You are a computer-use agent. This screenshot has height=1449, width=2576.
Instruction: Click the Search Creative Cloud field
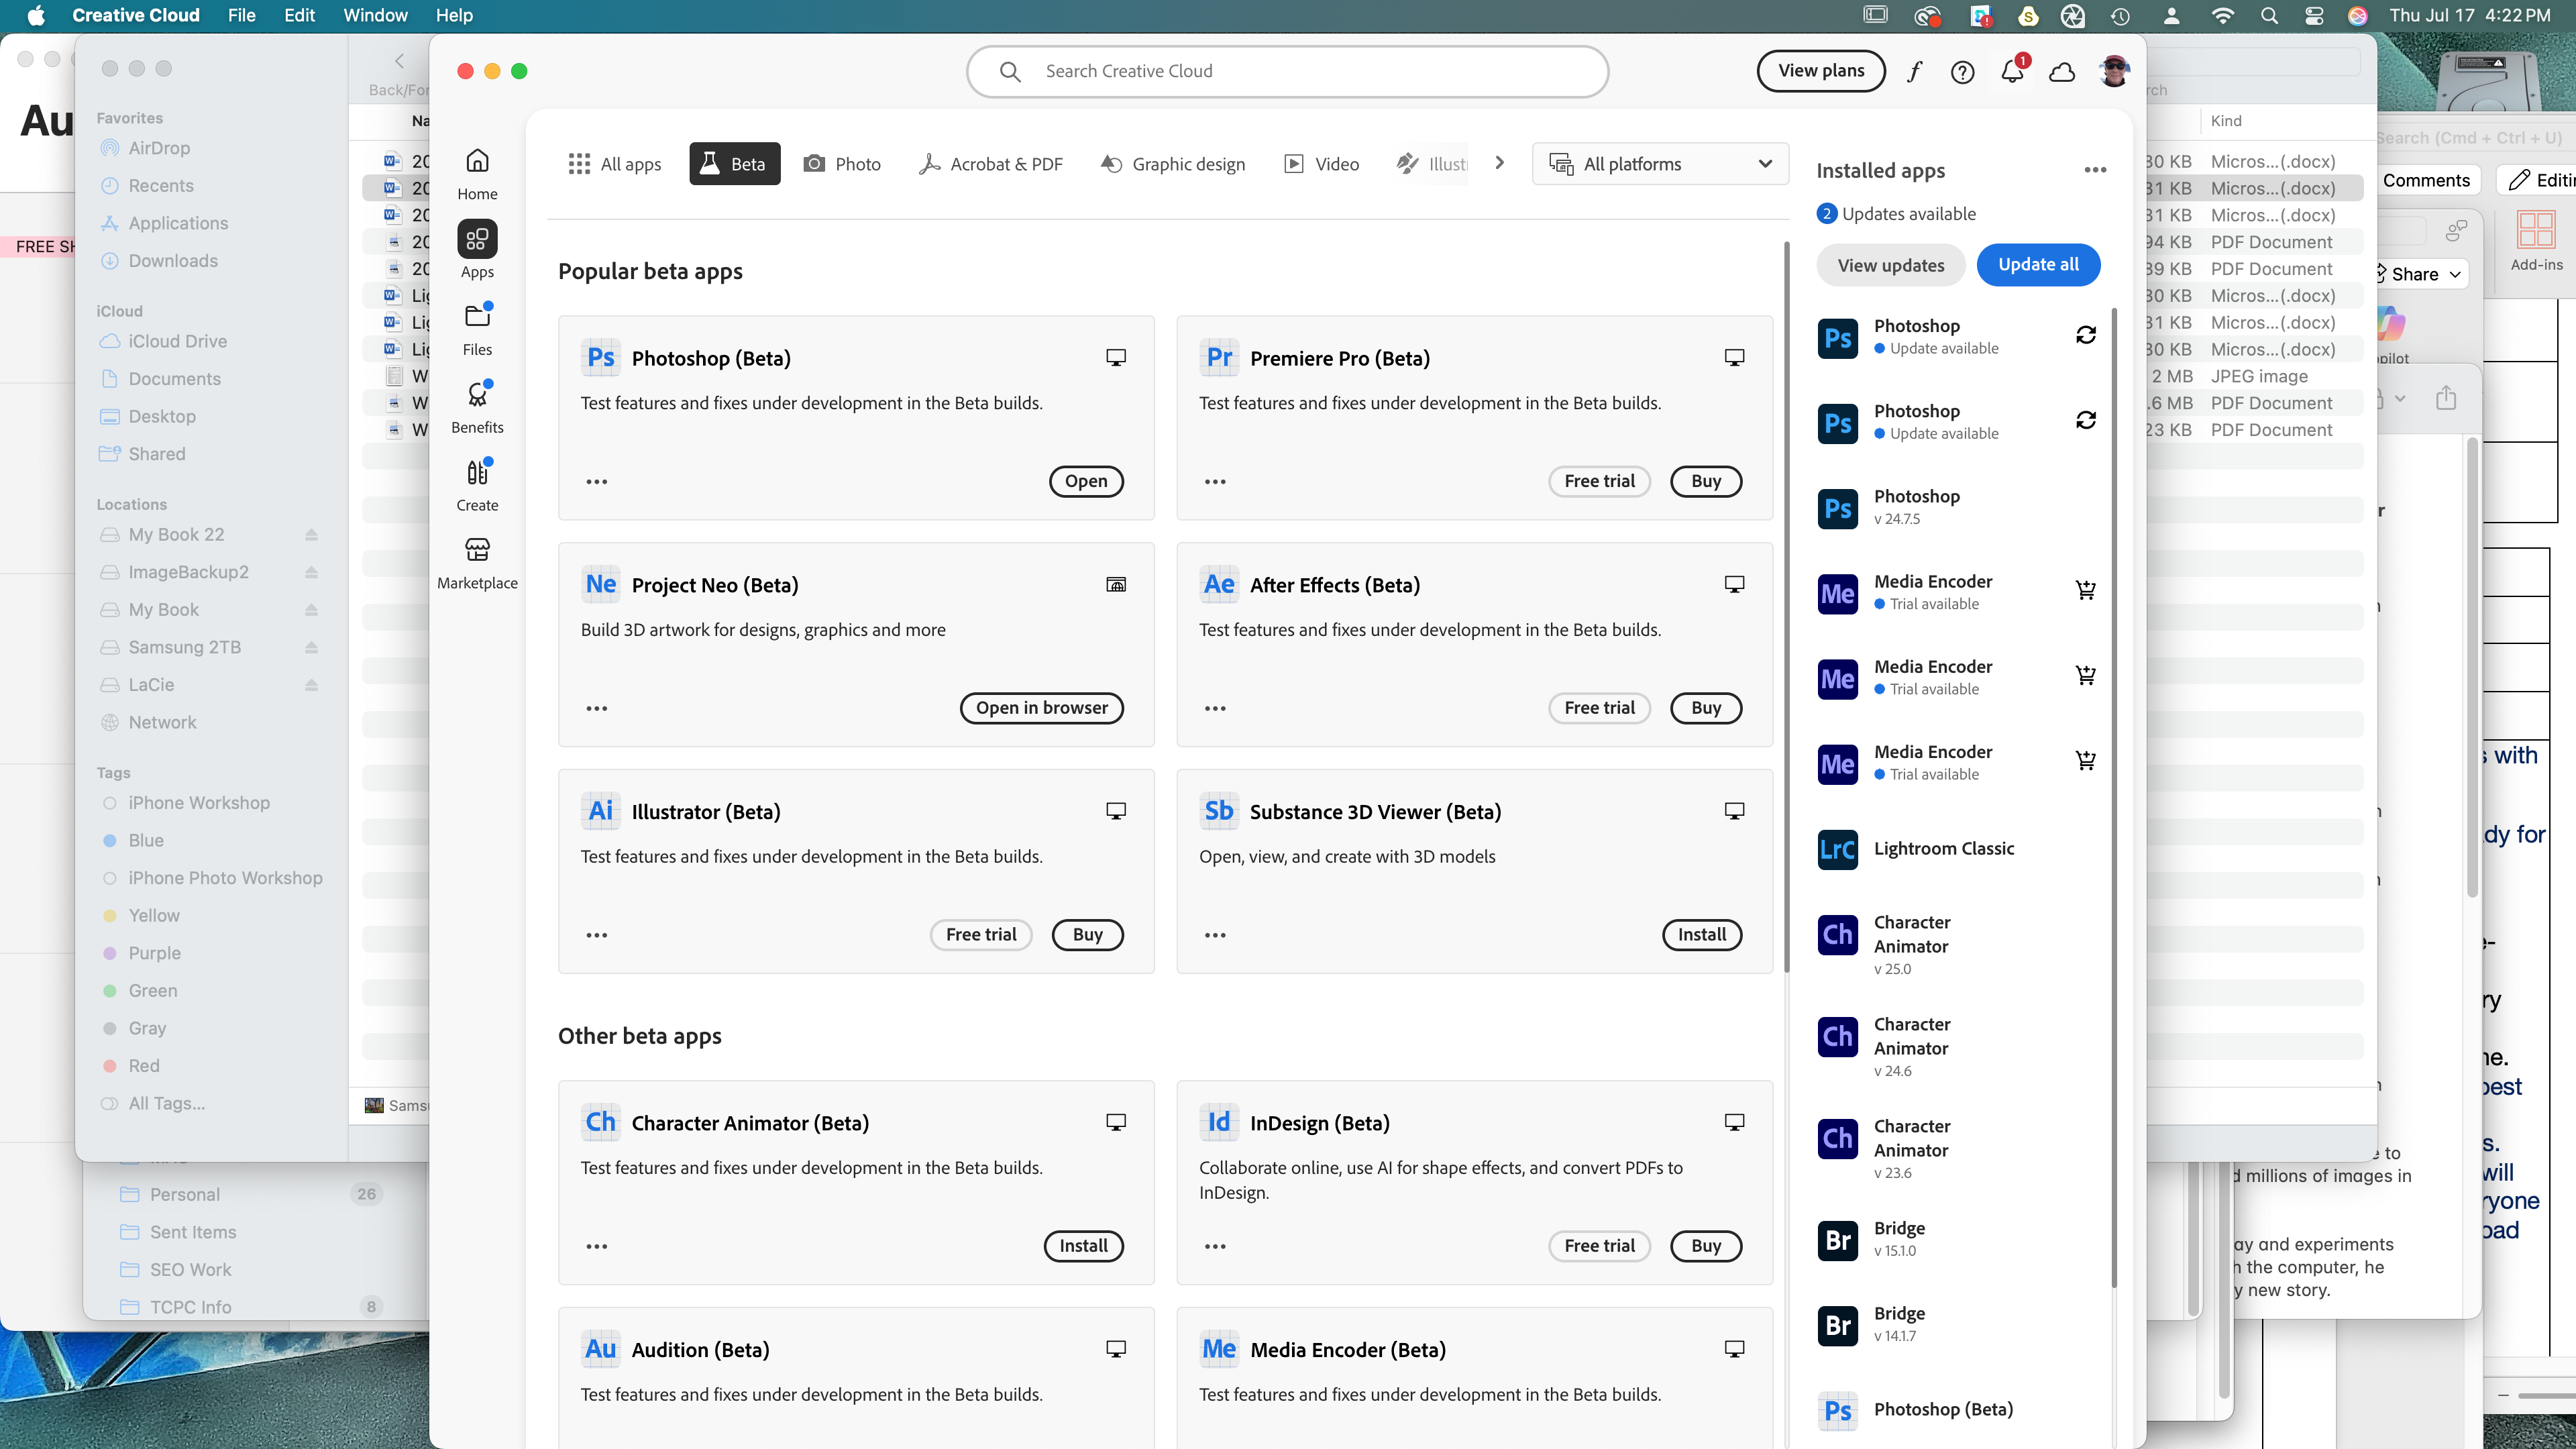point(1288,71)
